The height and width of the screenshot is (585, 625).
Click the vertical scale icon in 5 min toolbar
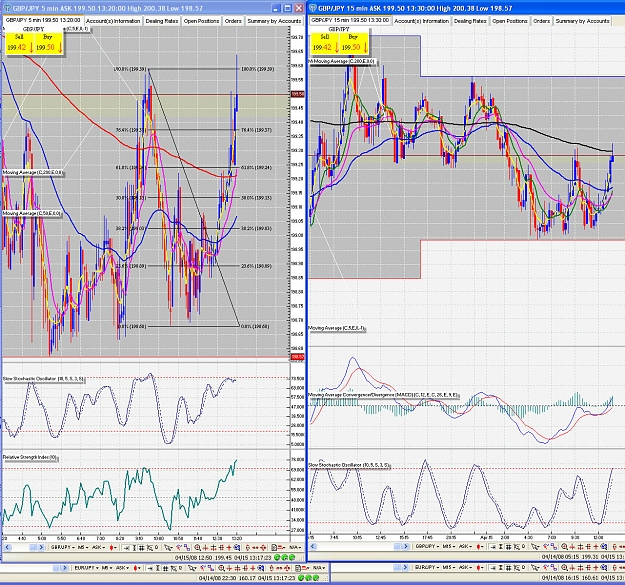pyautogui.click(x=134, y=548)
